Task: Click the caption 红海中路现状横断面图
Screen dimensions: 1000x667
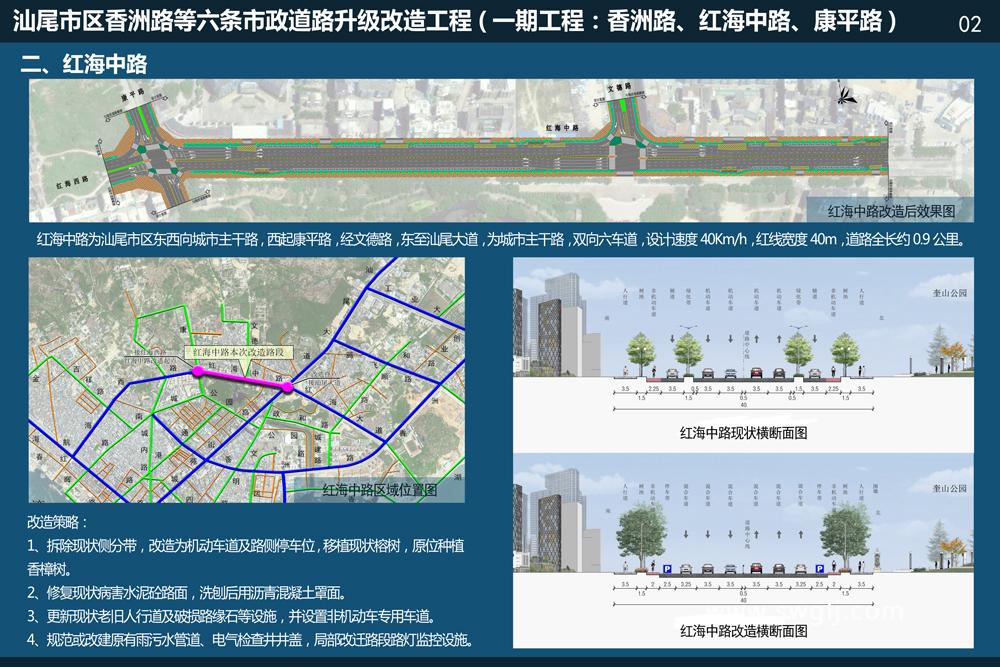Action: pos(743,433)
